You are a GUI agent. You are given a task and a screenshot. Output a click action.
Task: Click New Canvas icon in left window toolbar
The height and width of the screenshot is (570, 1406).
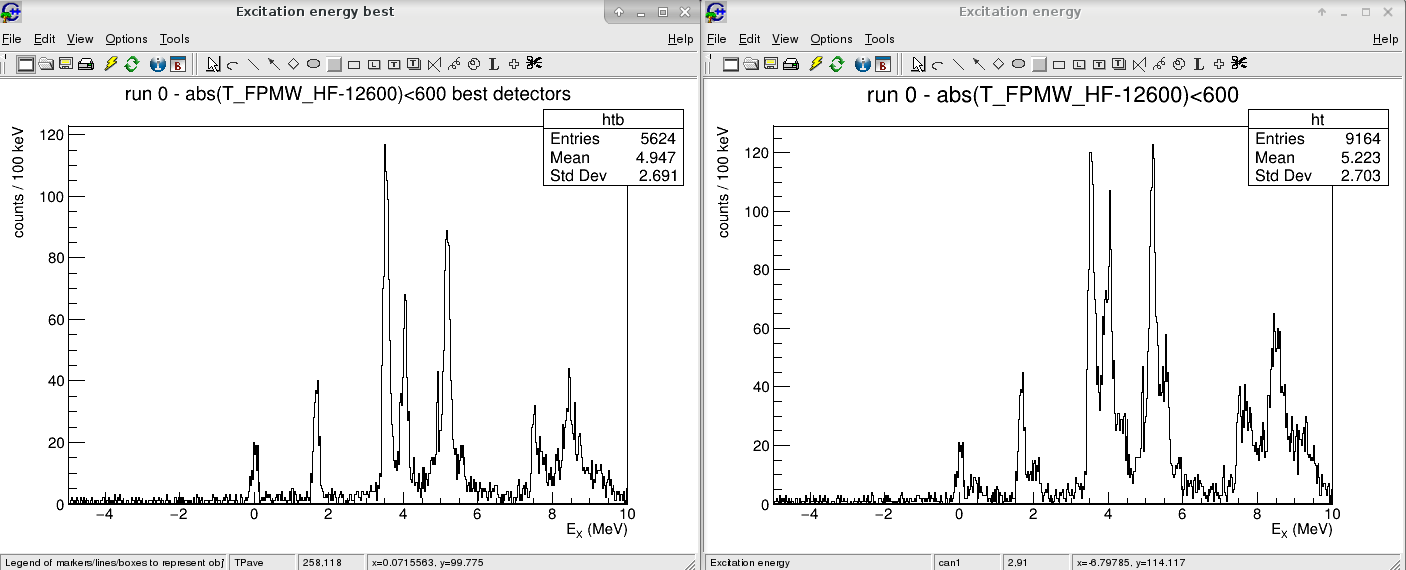(26, 64)
